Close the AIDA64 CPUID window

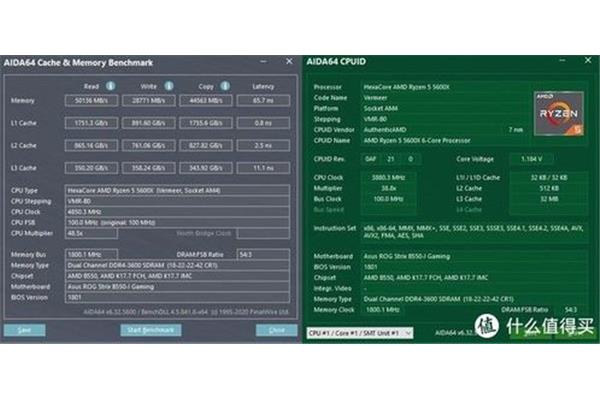588,60
